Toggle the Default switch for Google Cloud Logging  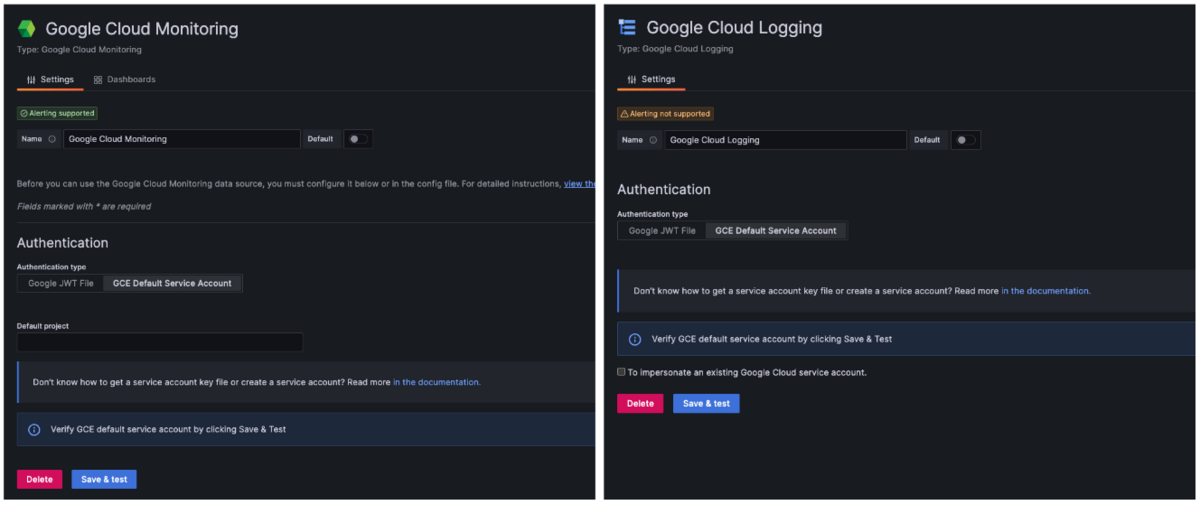(x=964, y=140)
